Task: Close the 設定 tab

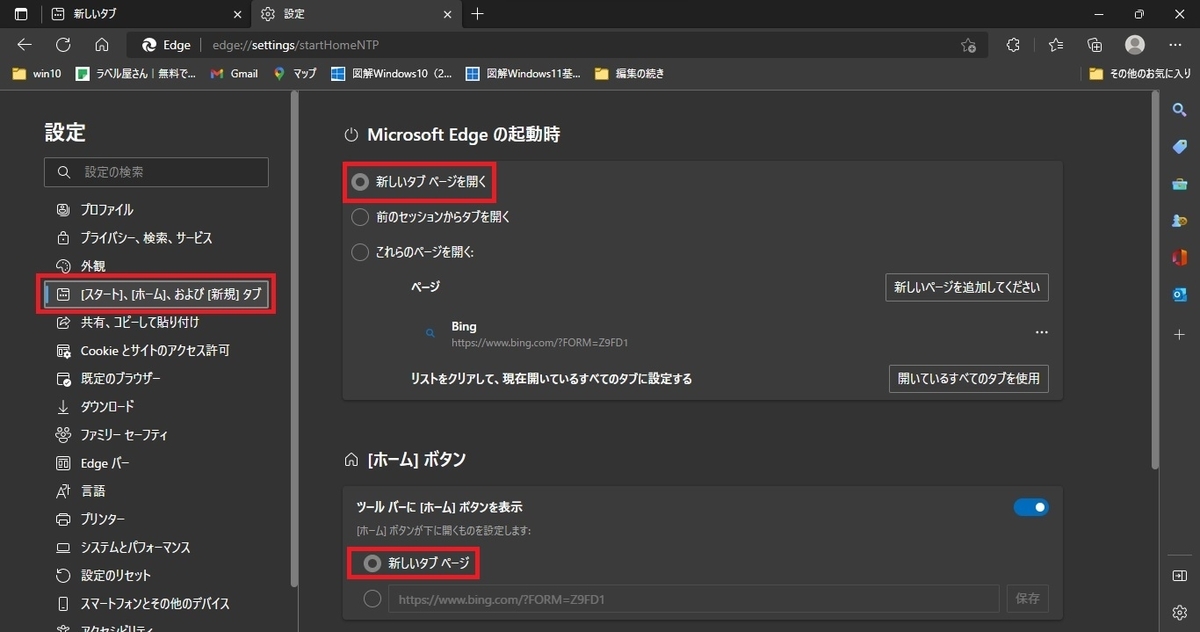Action: 447,14
